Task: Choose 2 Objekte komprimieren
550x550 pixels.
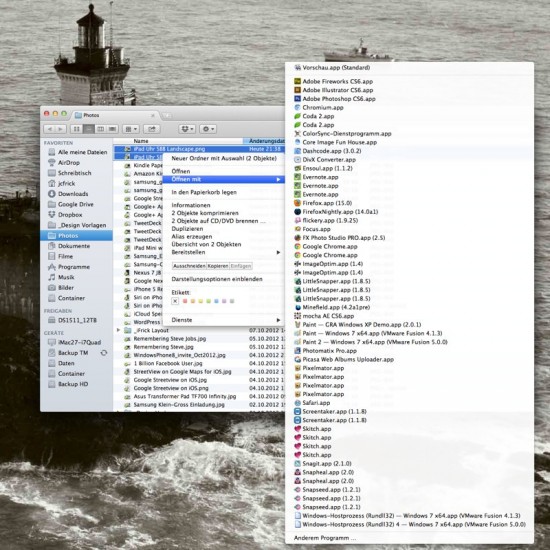Action: click(x=224, y=213)
